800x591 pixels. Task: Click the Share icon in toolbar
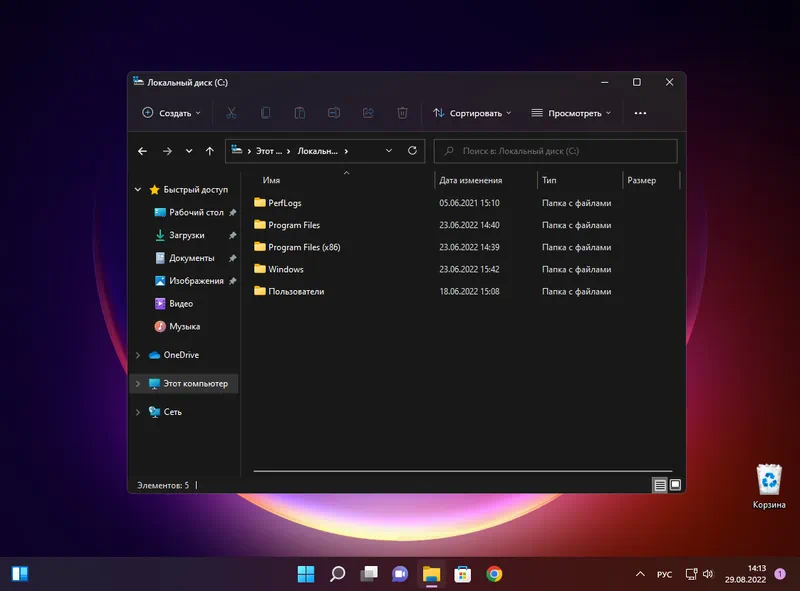click(368, 113)
